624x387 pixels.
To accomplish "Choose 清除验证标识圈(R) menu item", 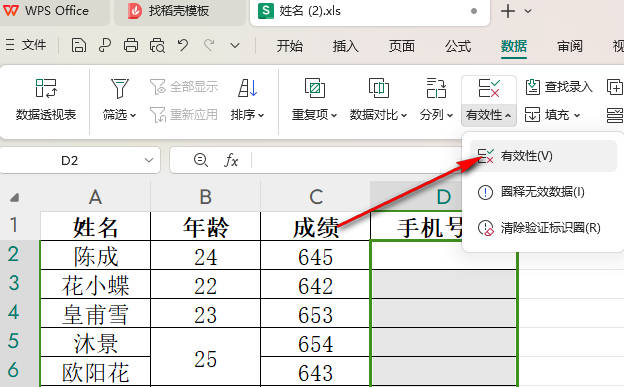I will [543, 228].
